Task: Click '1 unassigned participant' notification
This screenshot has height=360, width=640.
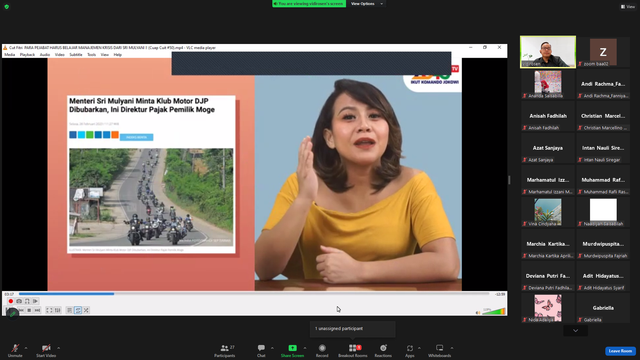Action: click(x=353, y=329)
